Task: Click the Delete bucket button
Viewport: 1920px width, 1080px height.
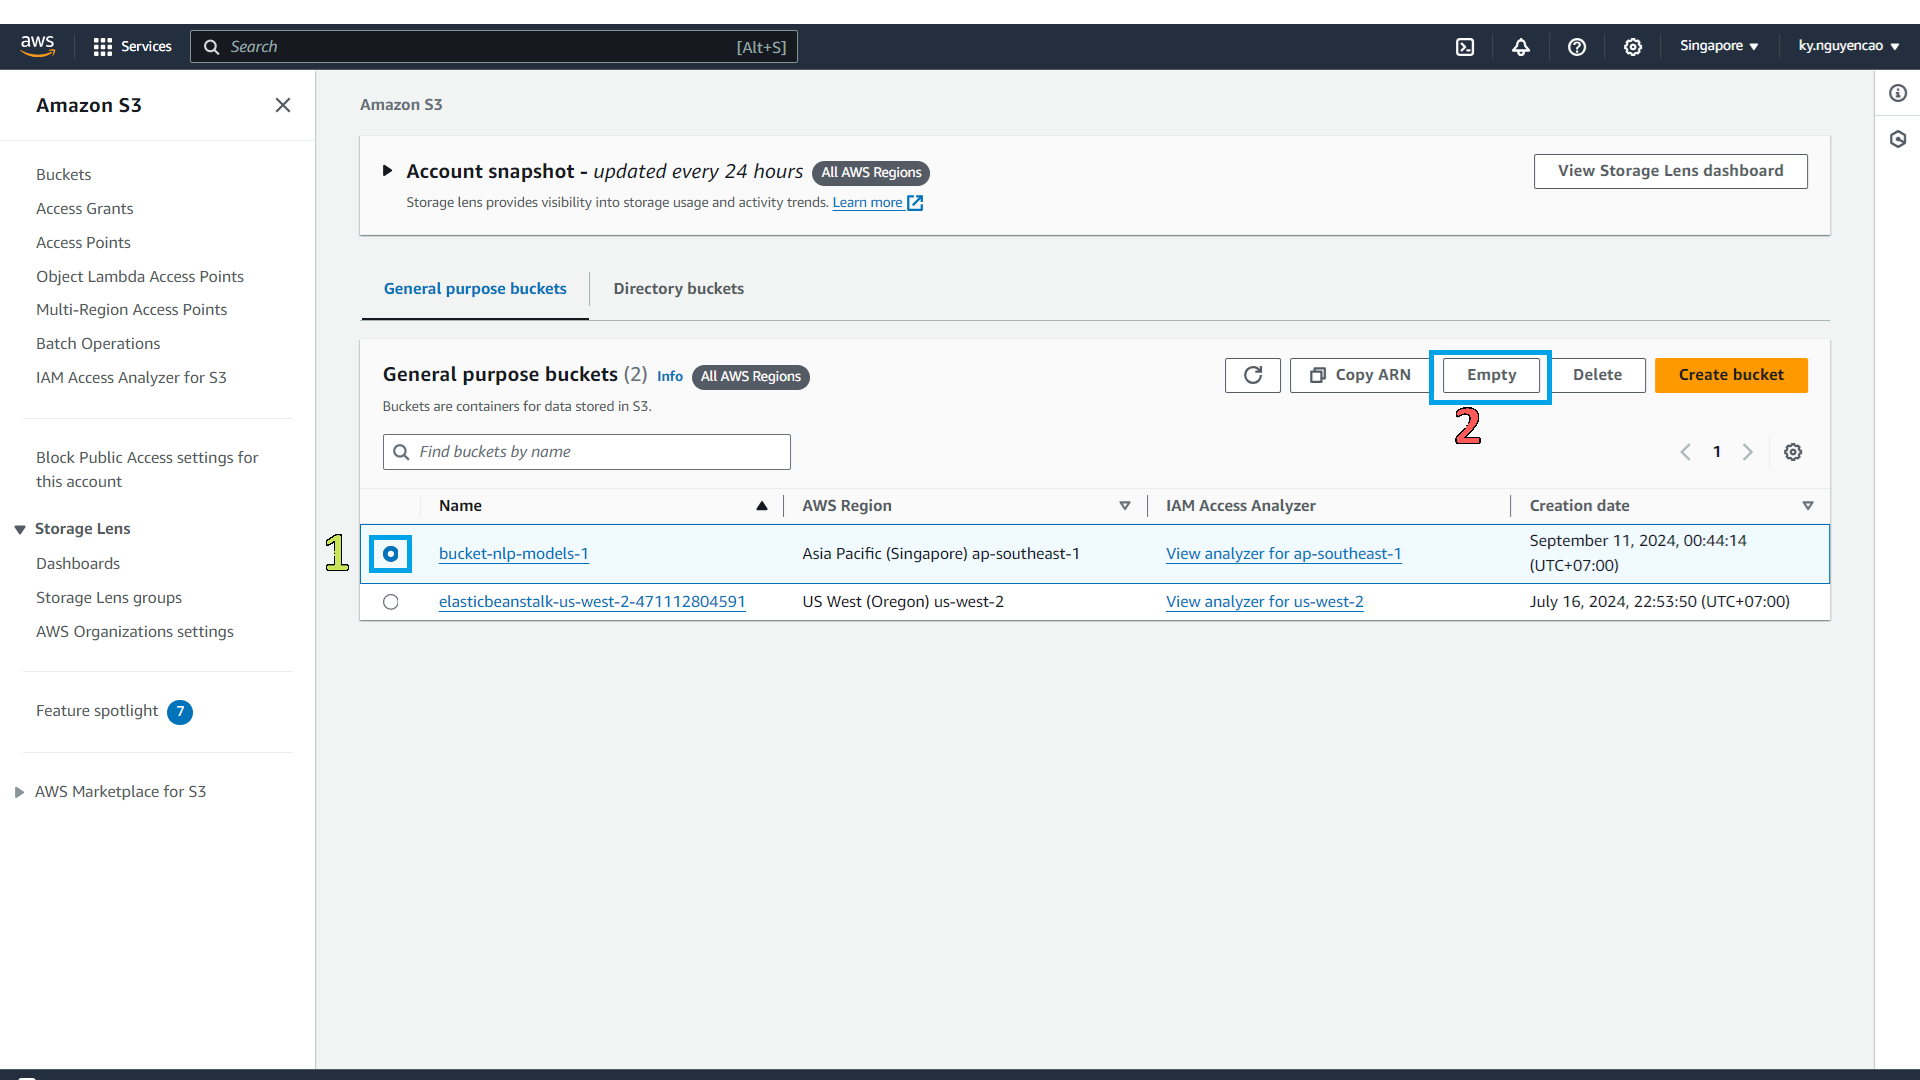Action: [x=1597, y=375]
